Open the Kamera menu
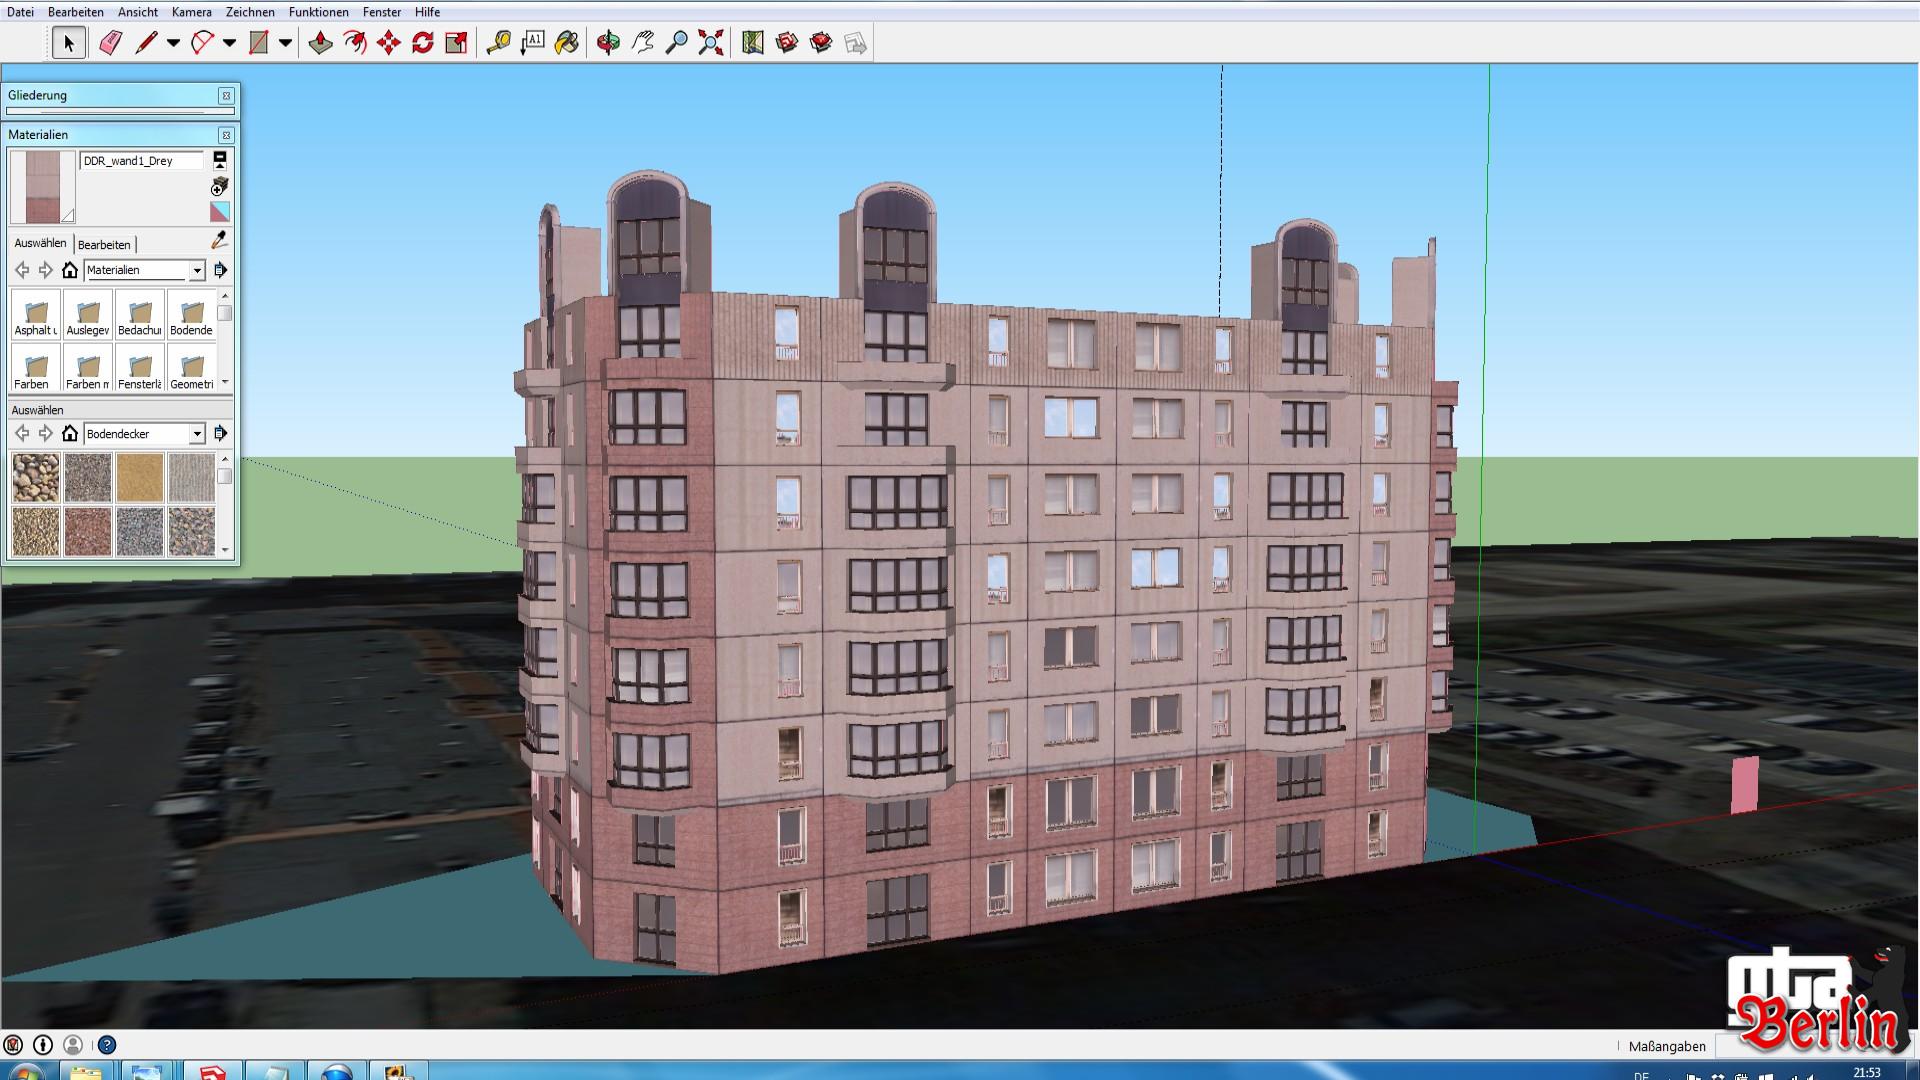The image size is (1920, 1080). click(x=191, y=12)
